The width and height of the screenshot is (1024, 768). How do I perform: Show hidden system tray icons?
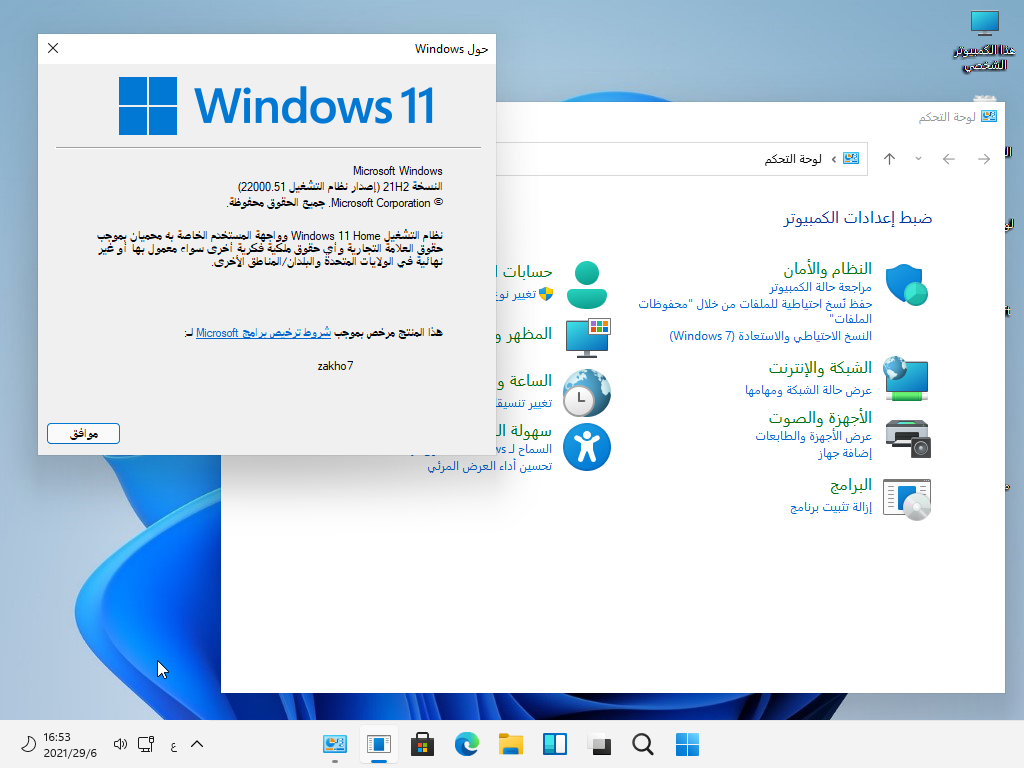point(197,744)
